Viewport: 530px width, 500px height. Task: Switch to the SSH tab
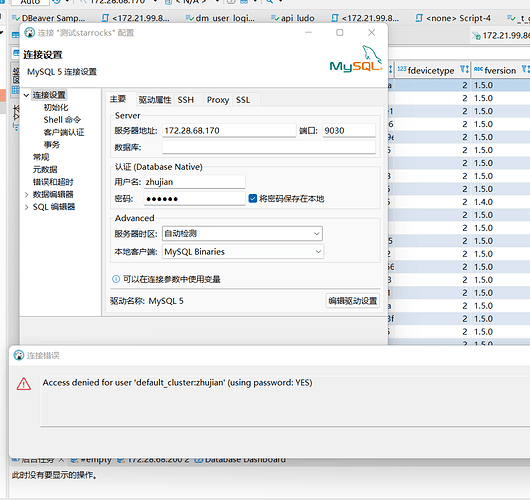coord(186,100)
